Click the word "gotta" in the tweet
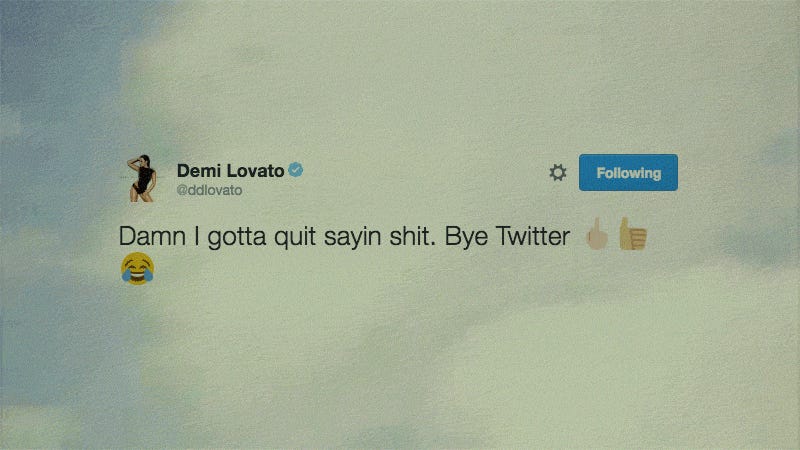Viewport: 800px width, 450px height. coord(237,237)
